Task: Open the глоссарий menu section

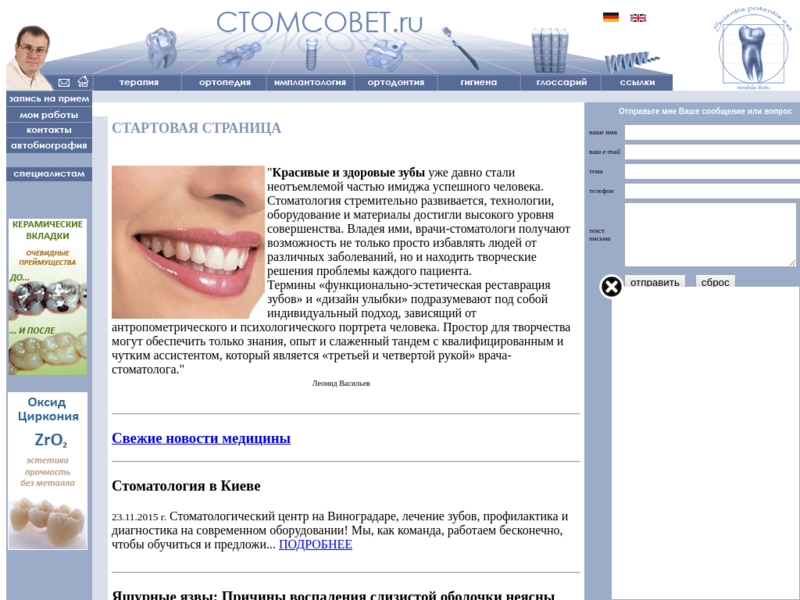Action: [x=561, y=82]
